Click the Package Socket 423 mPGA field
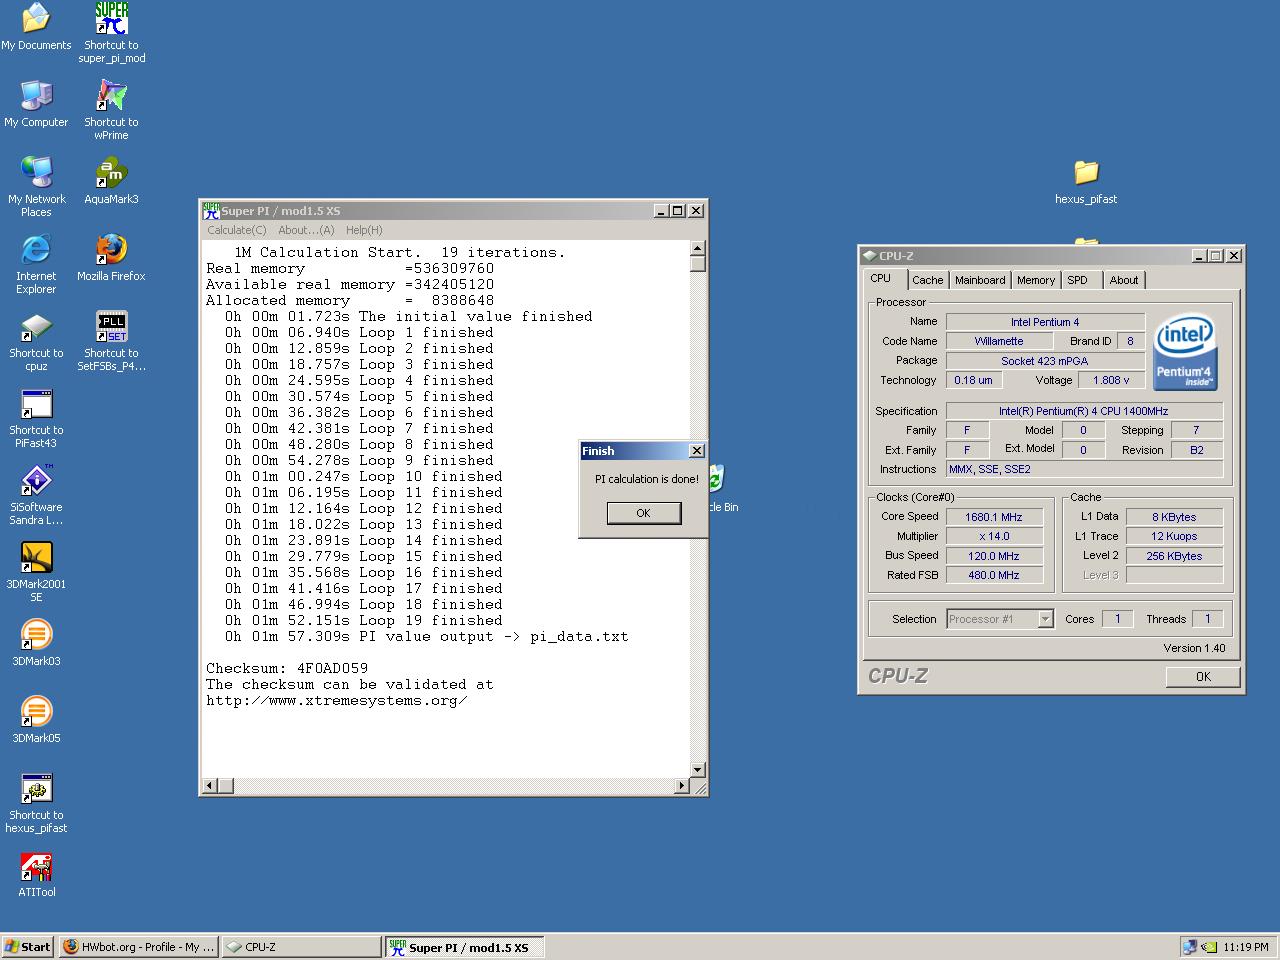The width and height of the screenshot is (1280, 960). (x=1045, y=361)
